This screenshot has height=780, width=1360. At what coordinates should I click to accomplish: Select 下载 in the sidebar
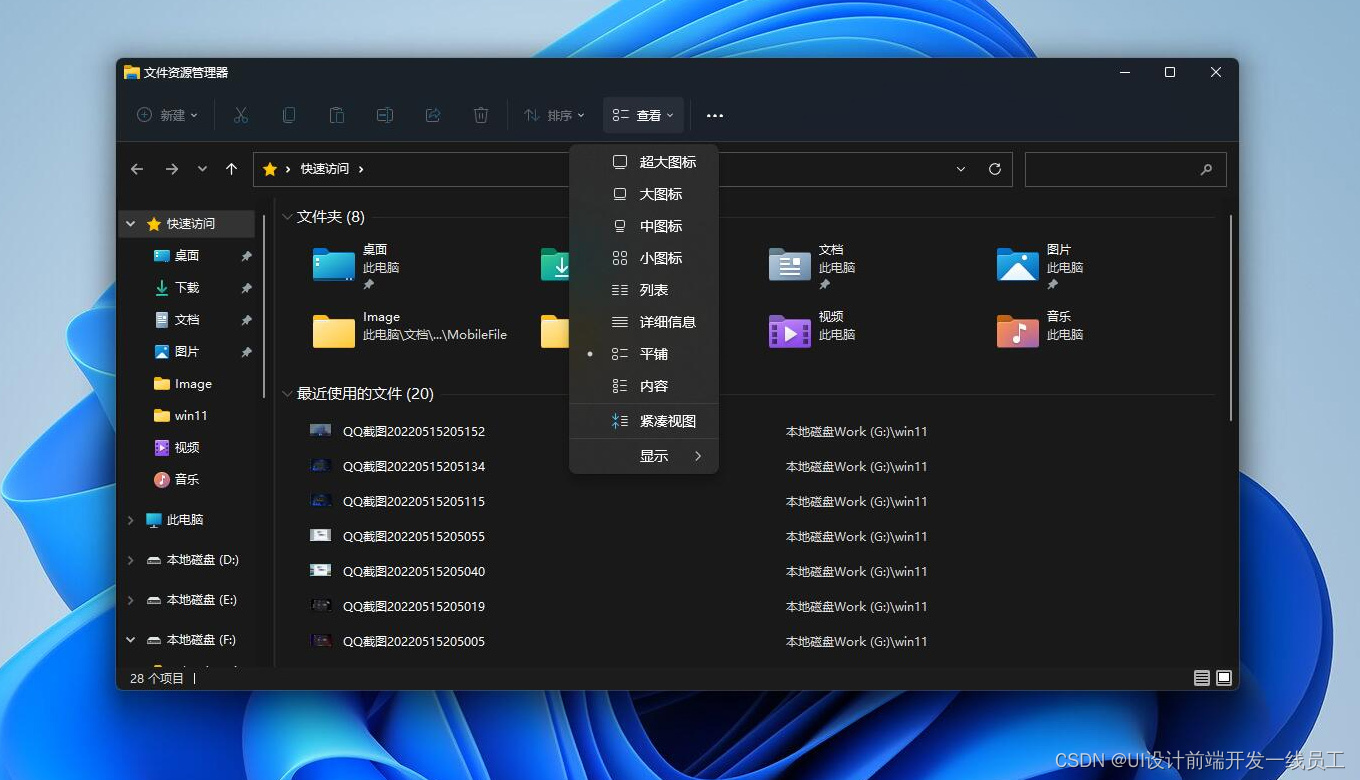pos(187,288)
